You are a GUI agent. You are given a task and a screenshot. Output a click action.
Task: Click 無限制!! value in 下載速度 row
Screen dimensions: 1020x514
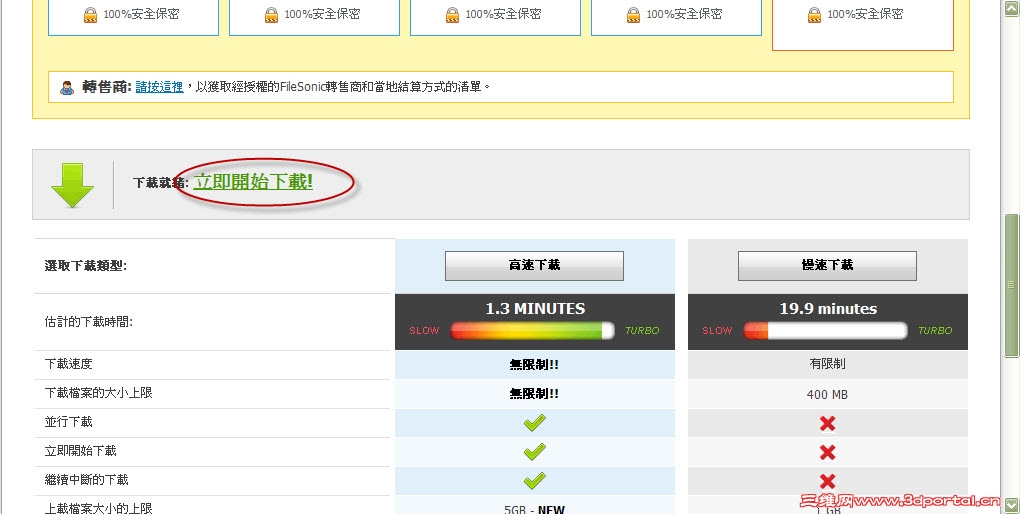point(534,365)
